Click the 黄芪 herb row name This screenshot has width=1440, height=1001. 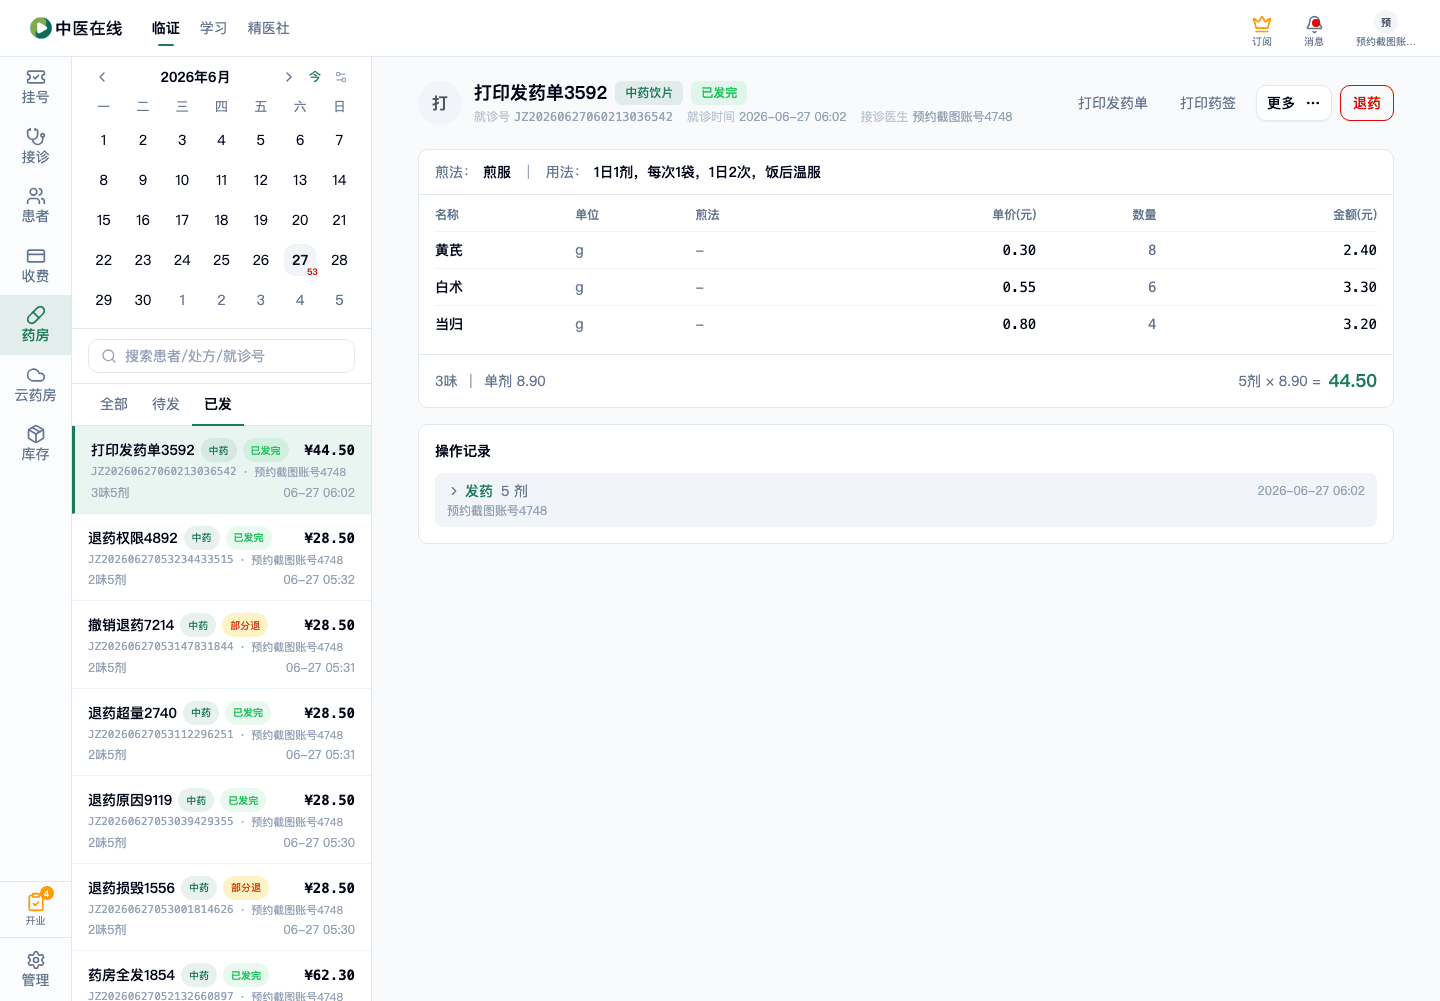(449, 250)
